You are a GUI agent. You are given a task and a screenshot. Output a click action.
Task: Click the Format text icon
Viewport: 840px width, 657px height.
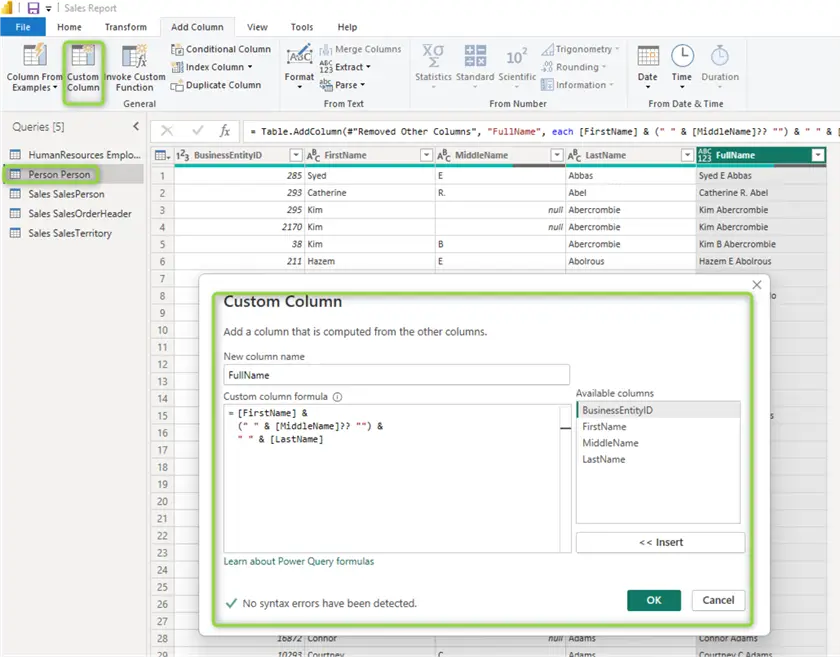[x=299, y=56]
